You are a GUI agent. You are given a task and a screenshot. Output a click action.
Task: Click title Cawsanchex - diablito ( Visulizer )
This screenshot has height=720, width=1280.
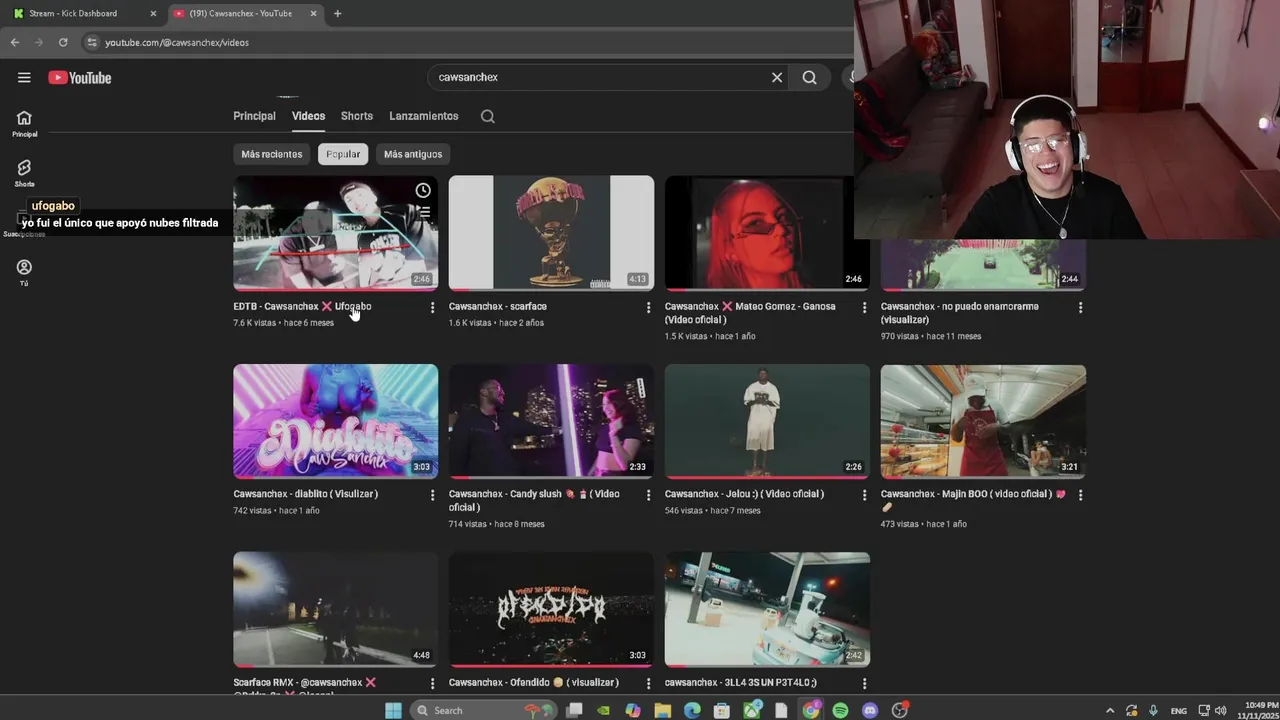click(x=305, y=494)
